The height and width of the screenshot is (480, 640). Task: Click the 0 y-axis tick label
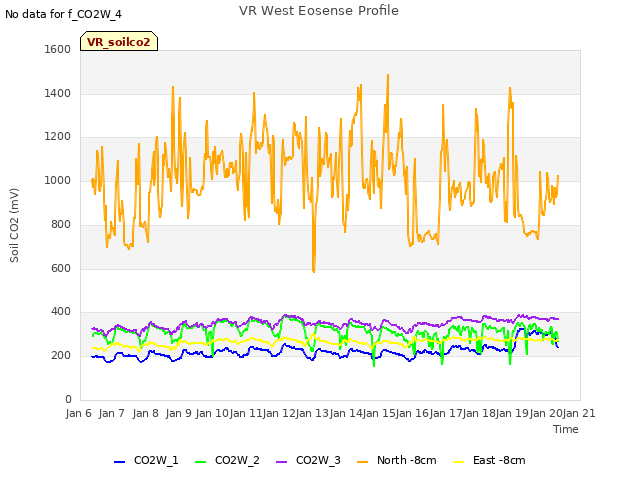coord(68,399)
